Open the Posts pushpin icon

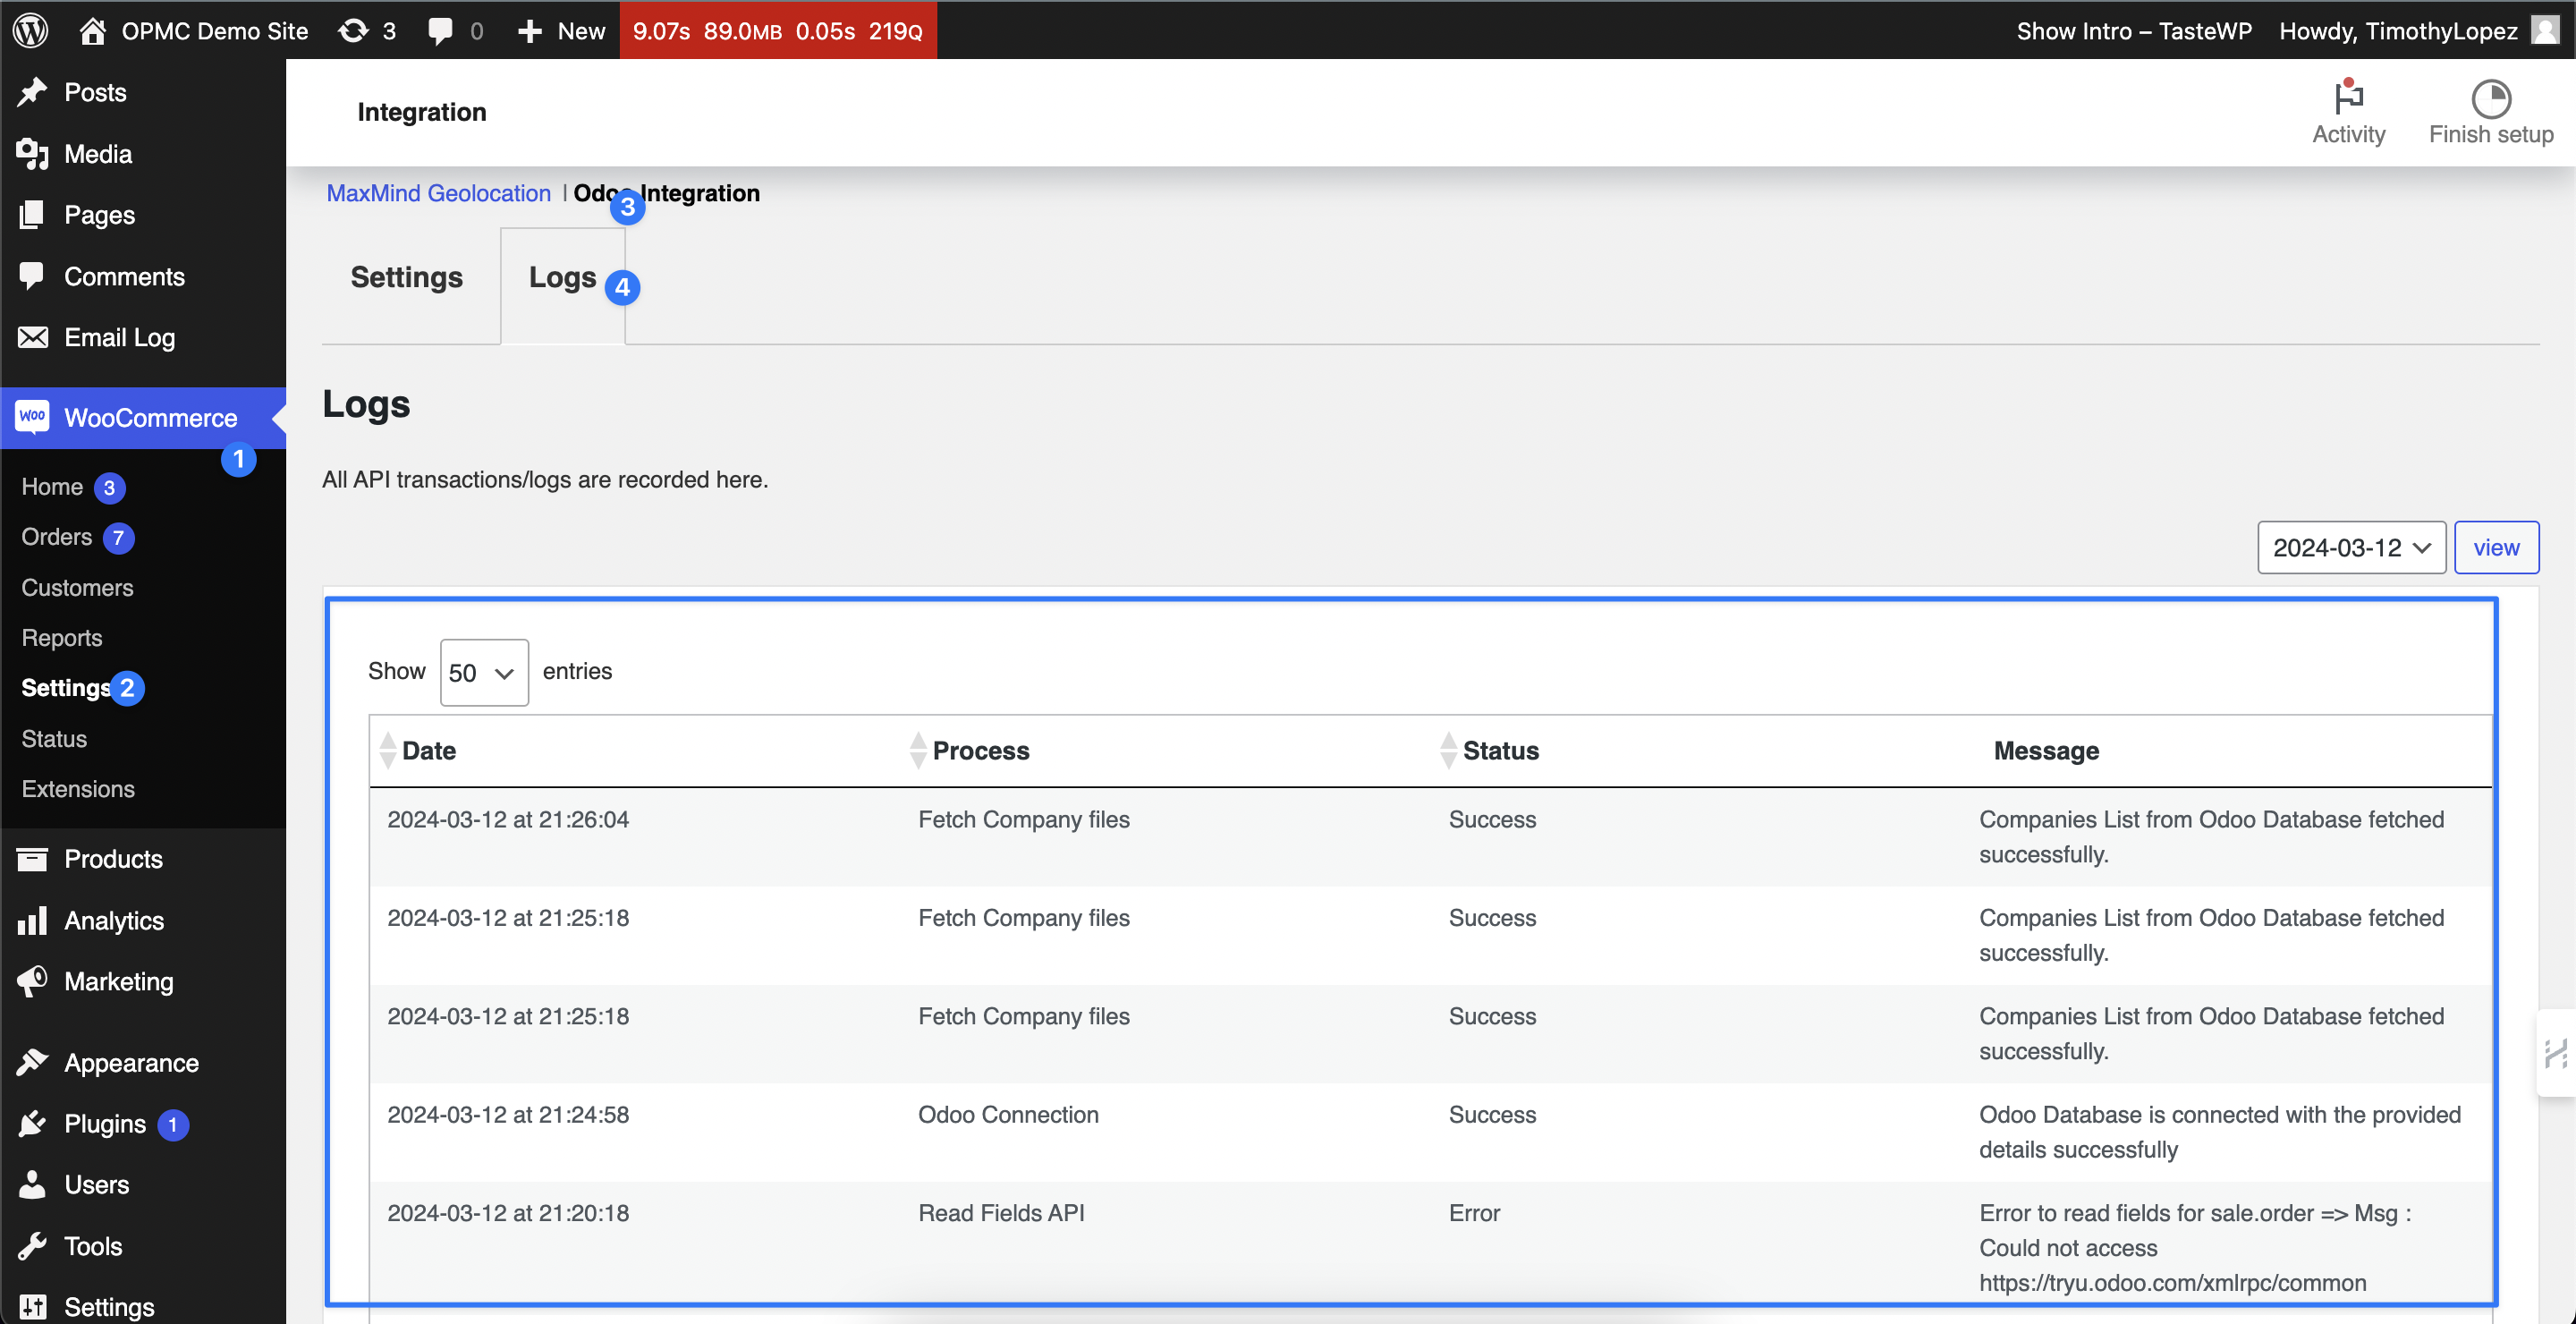tap(32, 92)
